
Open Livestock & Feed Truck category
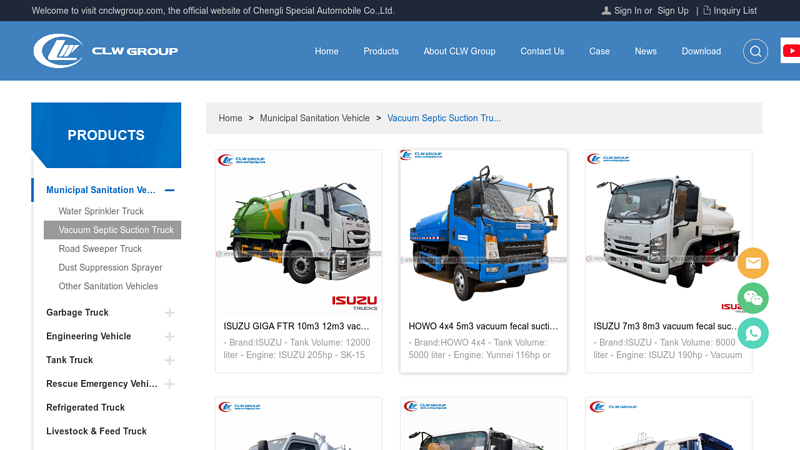pyautogui.click(x=96, y=431)
